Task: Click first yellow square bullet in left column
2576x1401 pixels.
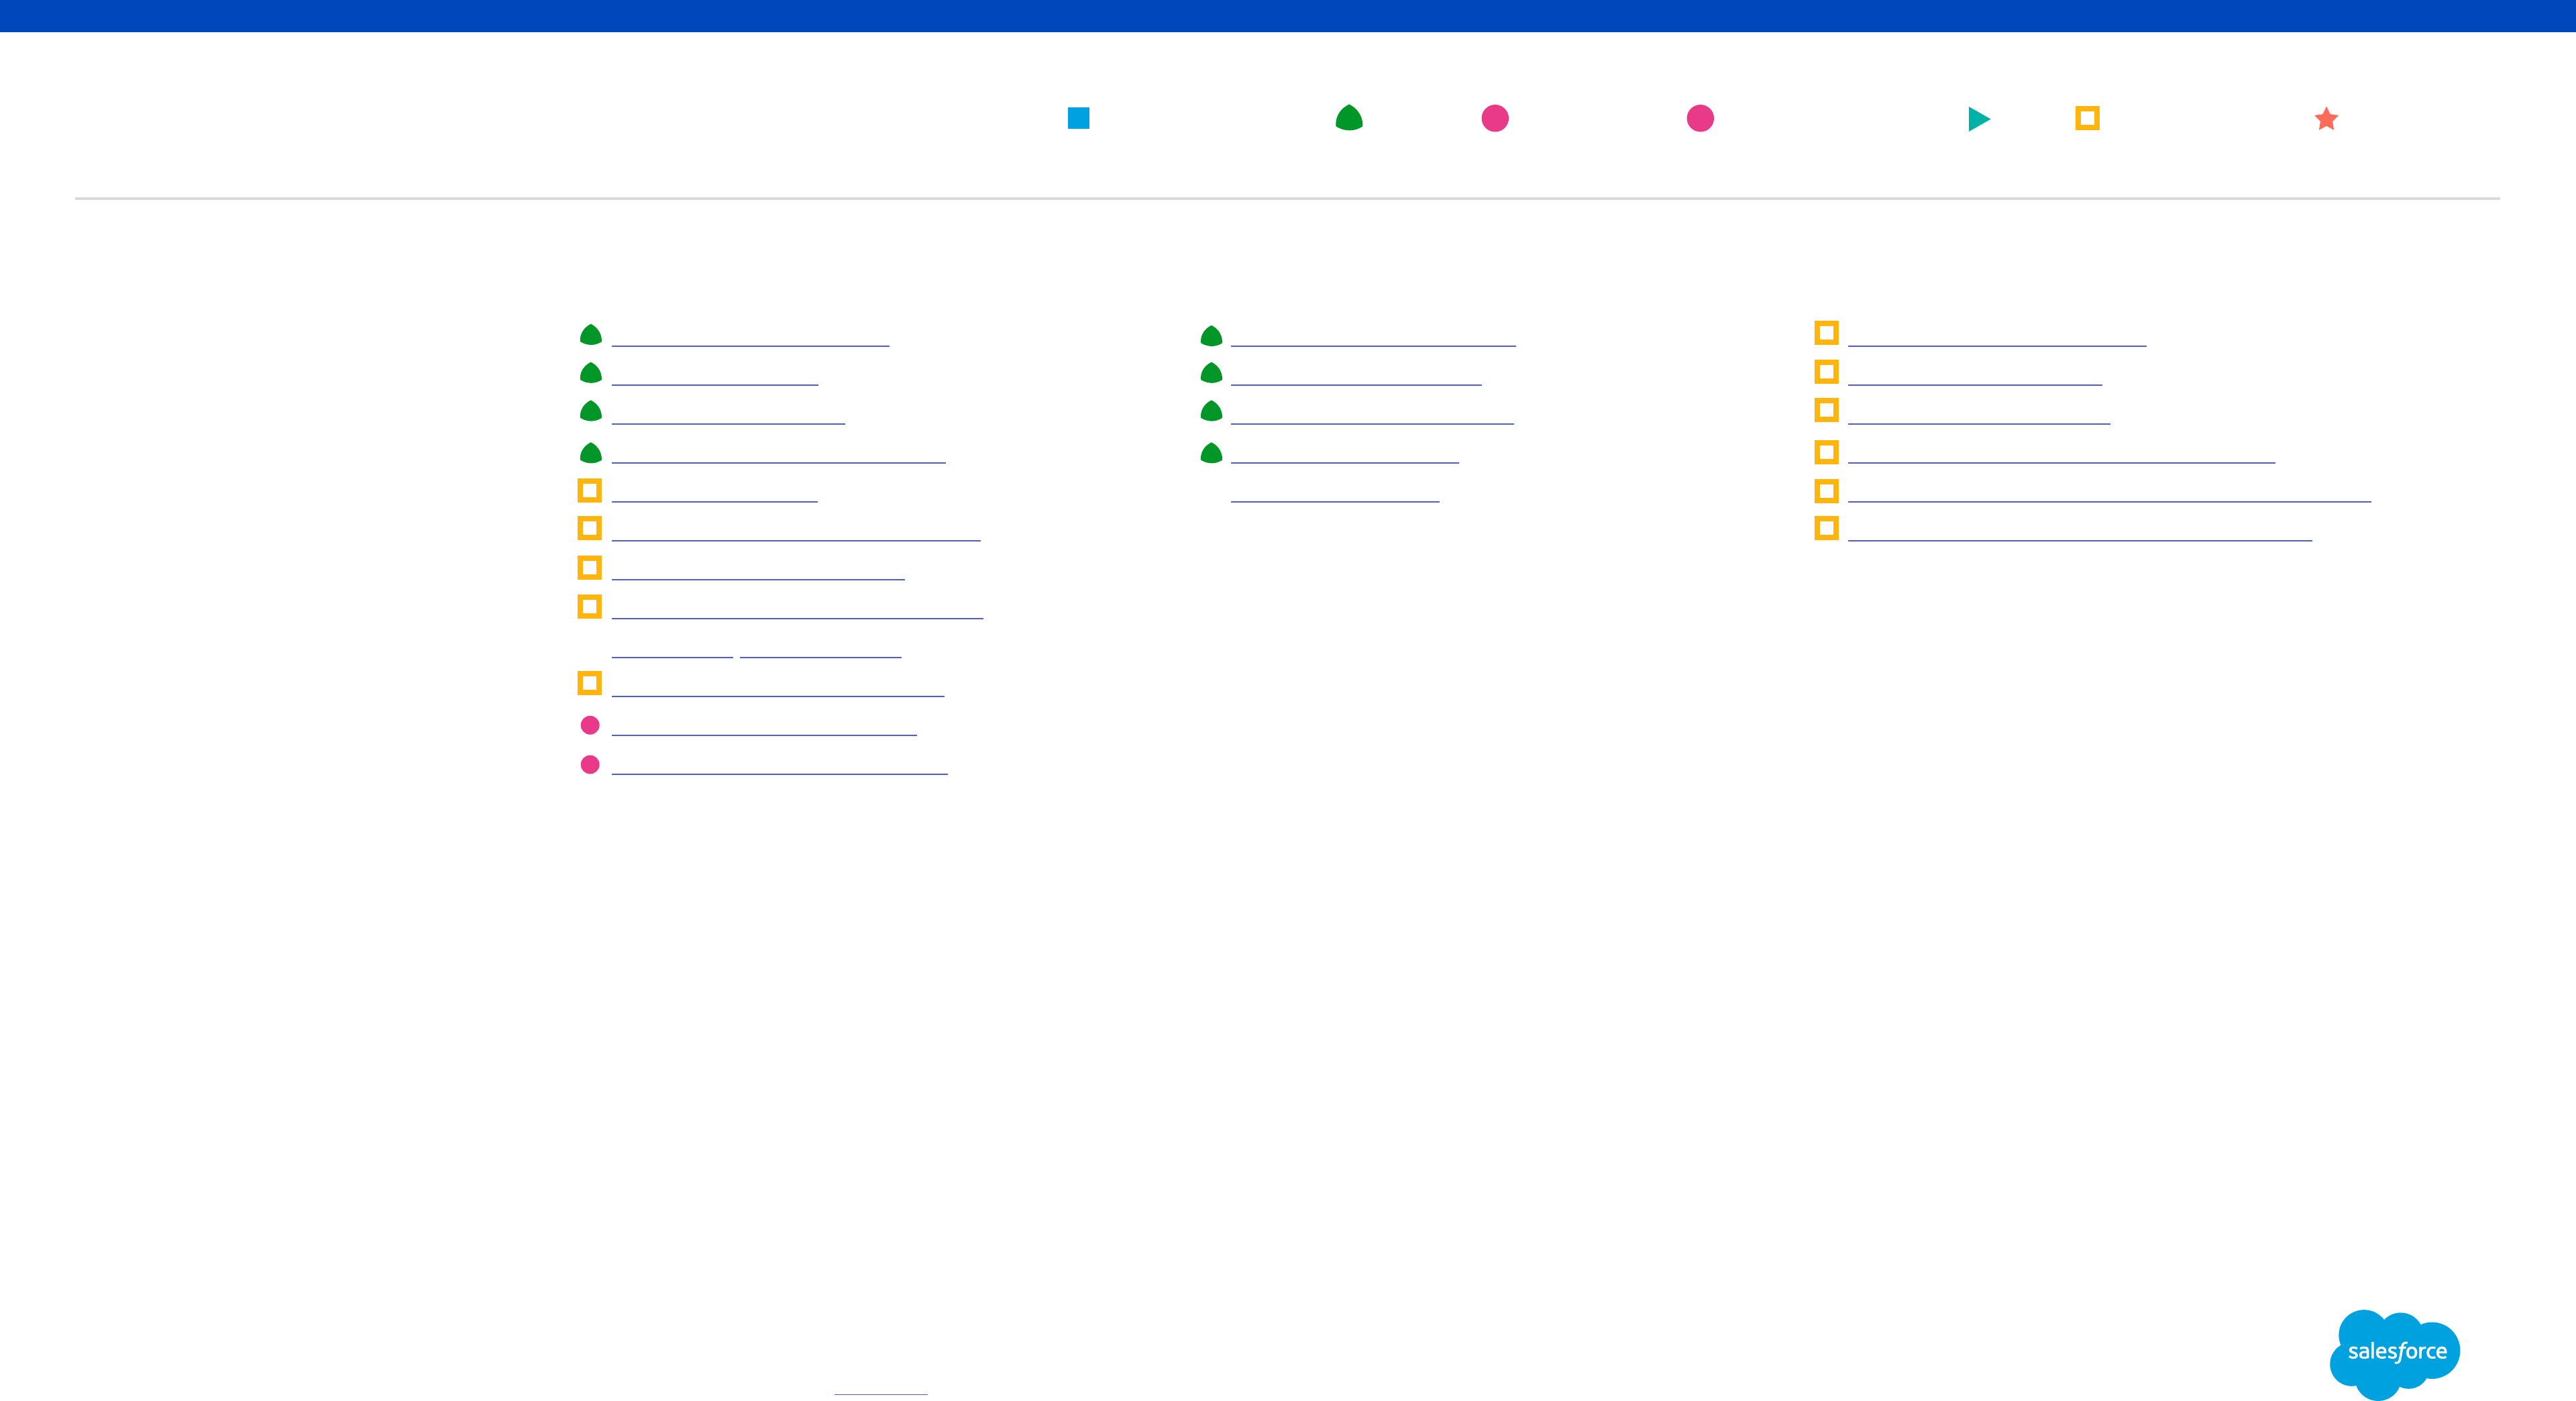Action: [590, 490]
